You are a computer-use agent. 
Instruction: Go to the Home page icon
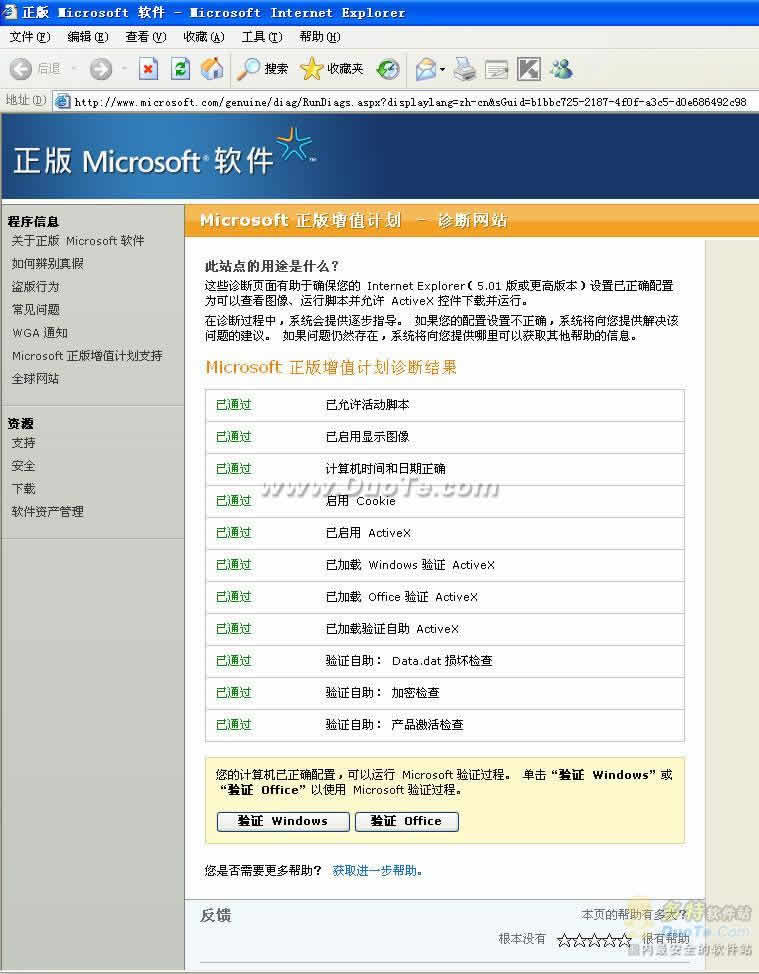(212, 68)
